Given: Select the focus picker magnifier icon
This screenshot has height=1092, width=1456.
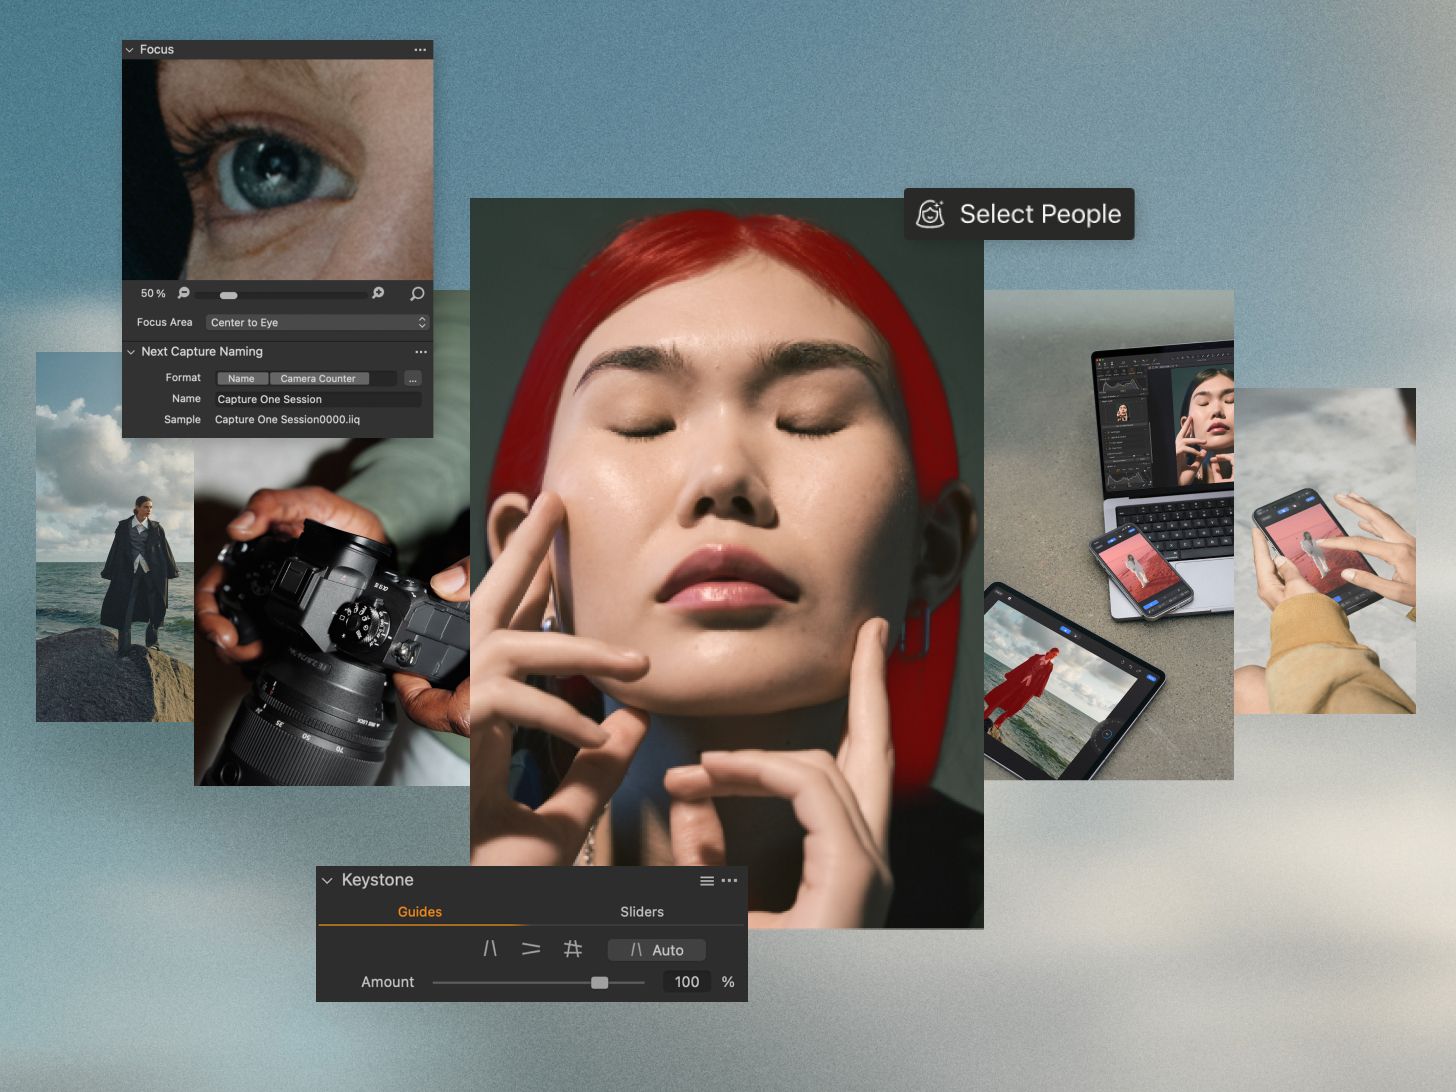Looking at the screenshot, I should 417,294.
